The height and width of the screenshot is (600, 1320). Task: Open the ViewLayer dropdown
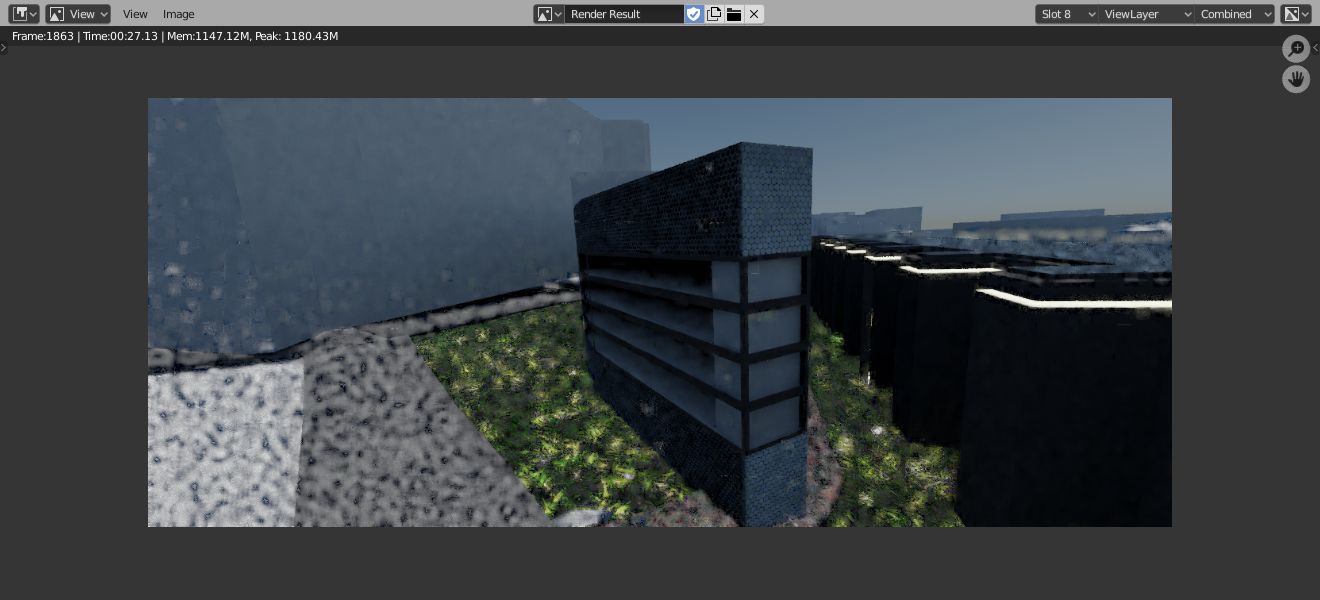[x=1147, y=14]
